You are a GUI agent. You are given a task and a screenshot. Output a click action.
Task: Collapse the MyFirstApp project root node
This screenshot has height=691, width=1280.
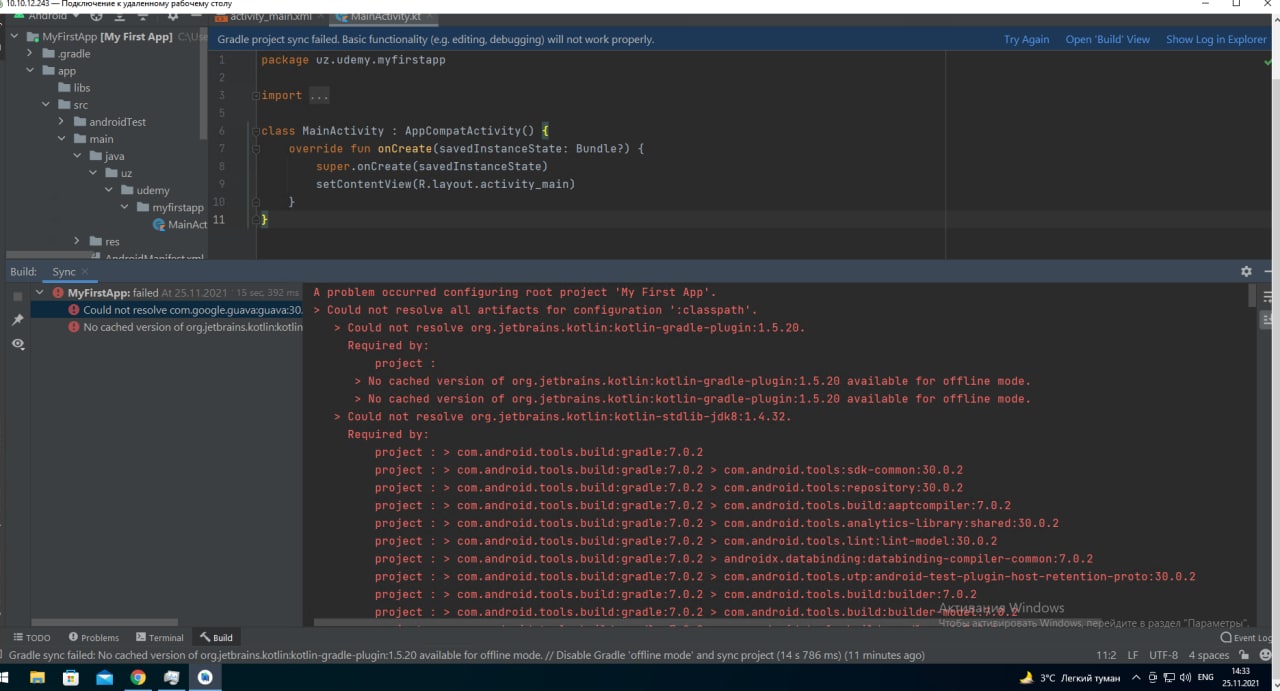[15, 37]
